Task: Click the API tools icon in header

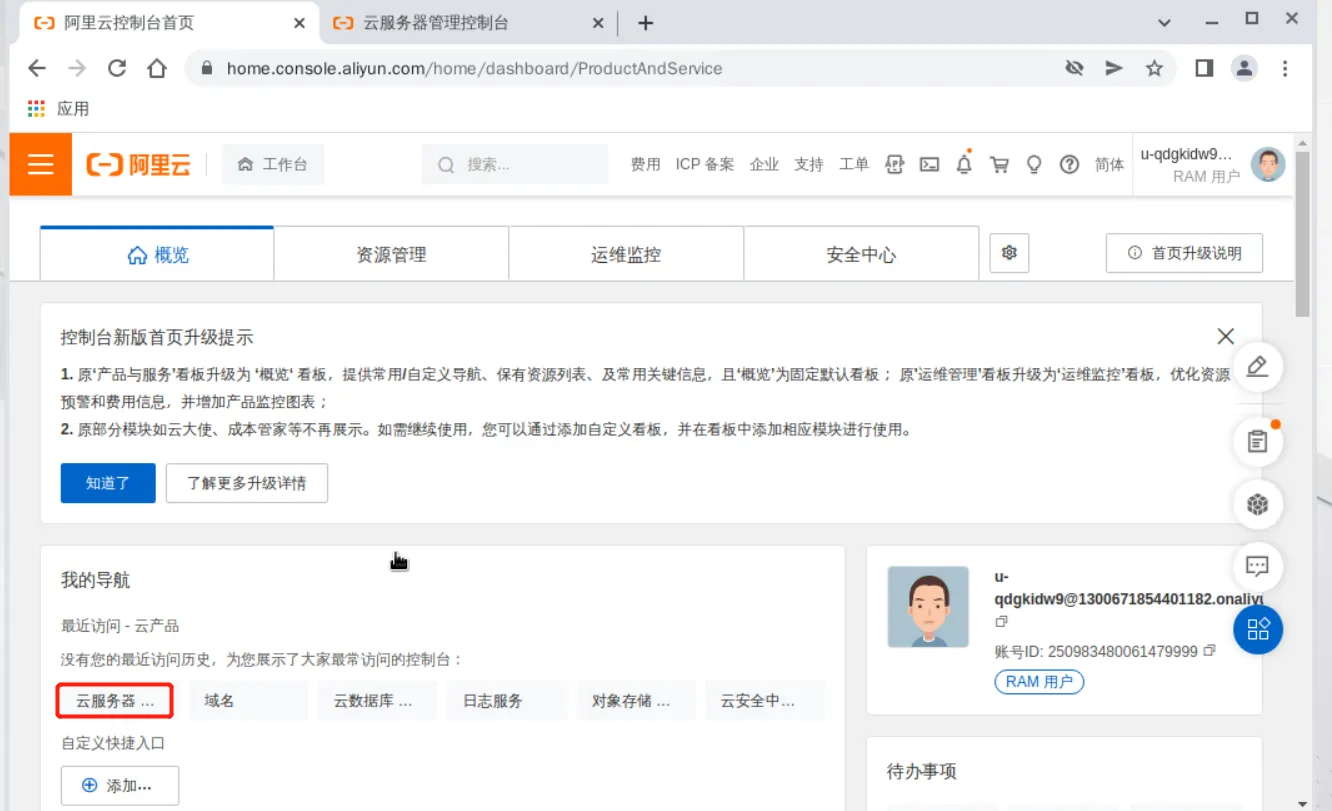Action: tap(895, 165)
